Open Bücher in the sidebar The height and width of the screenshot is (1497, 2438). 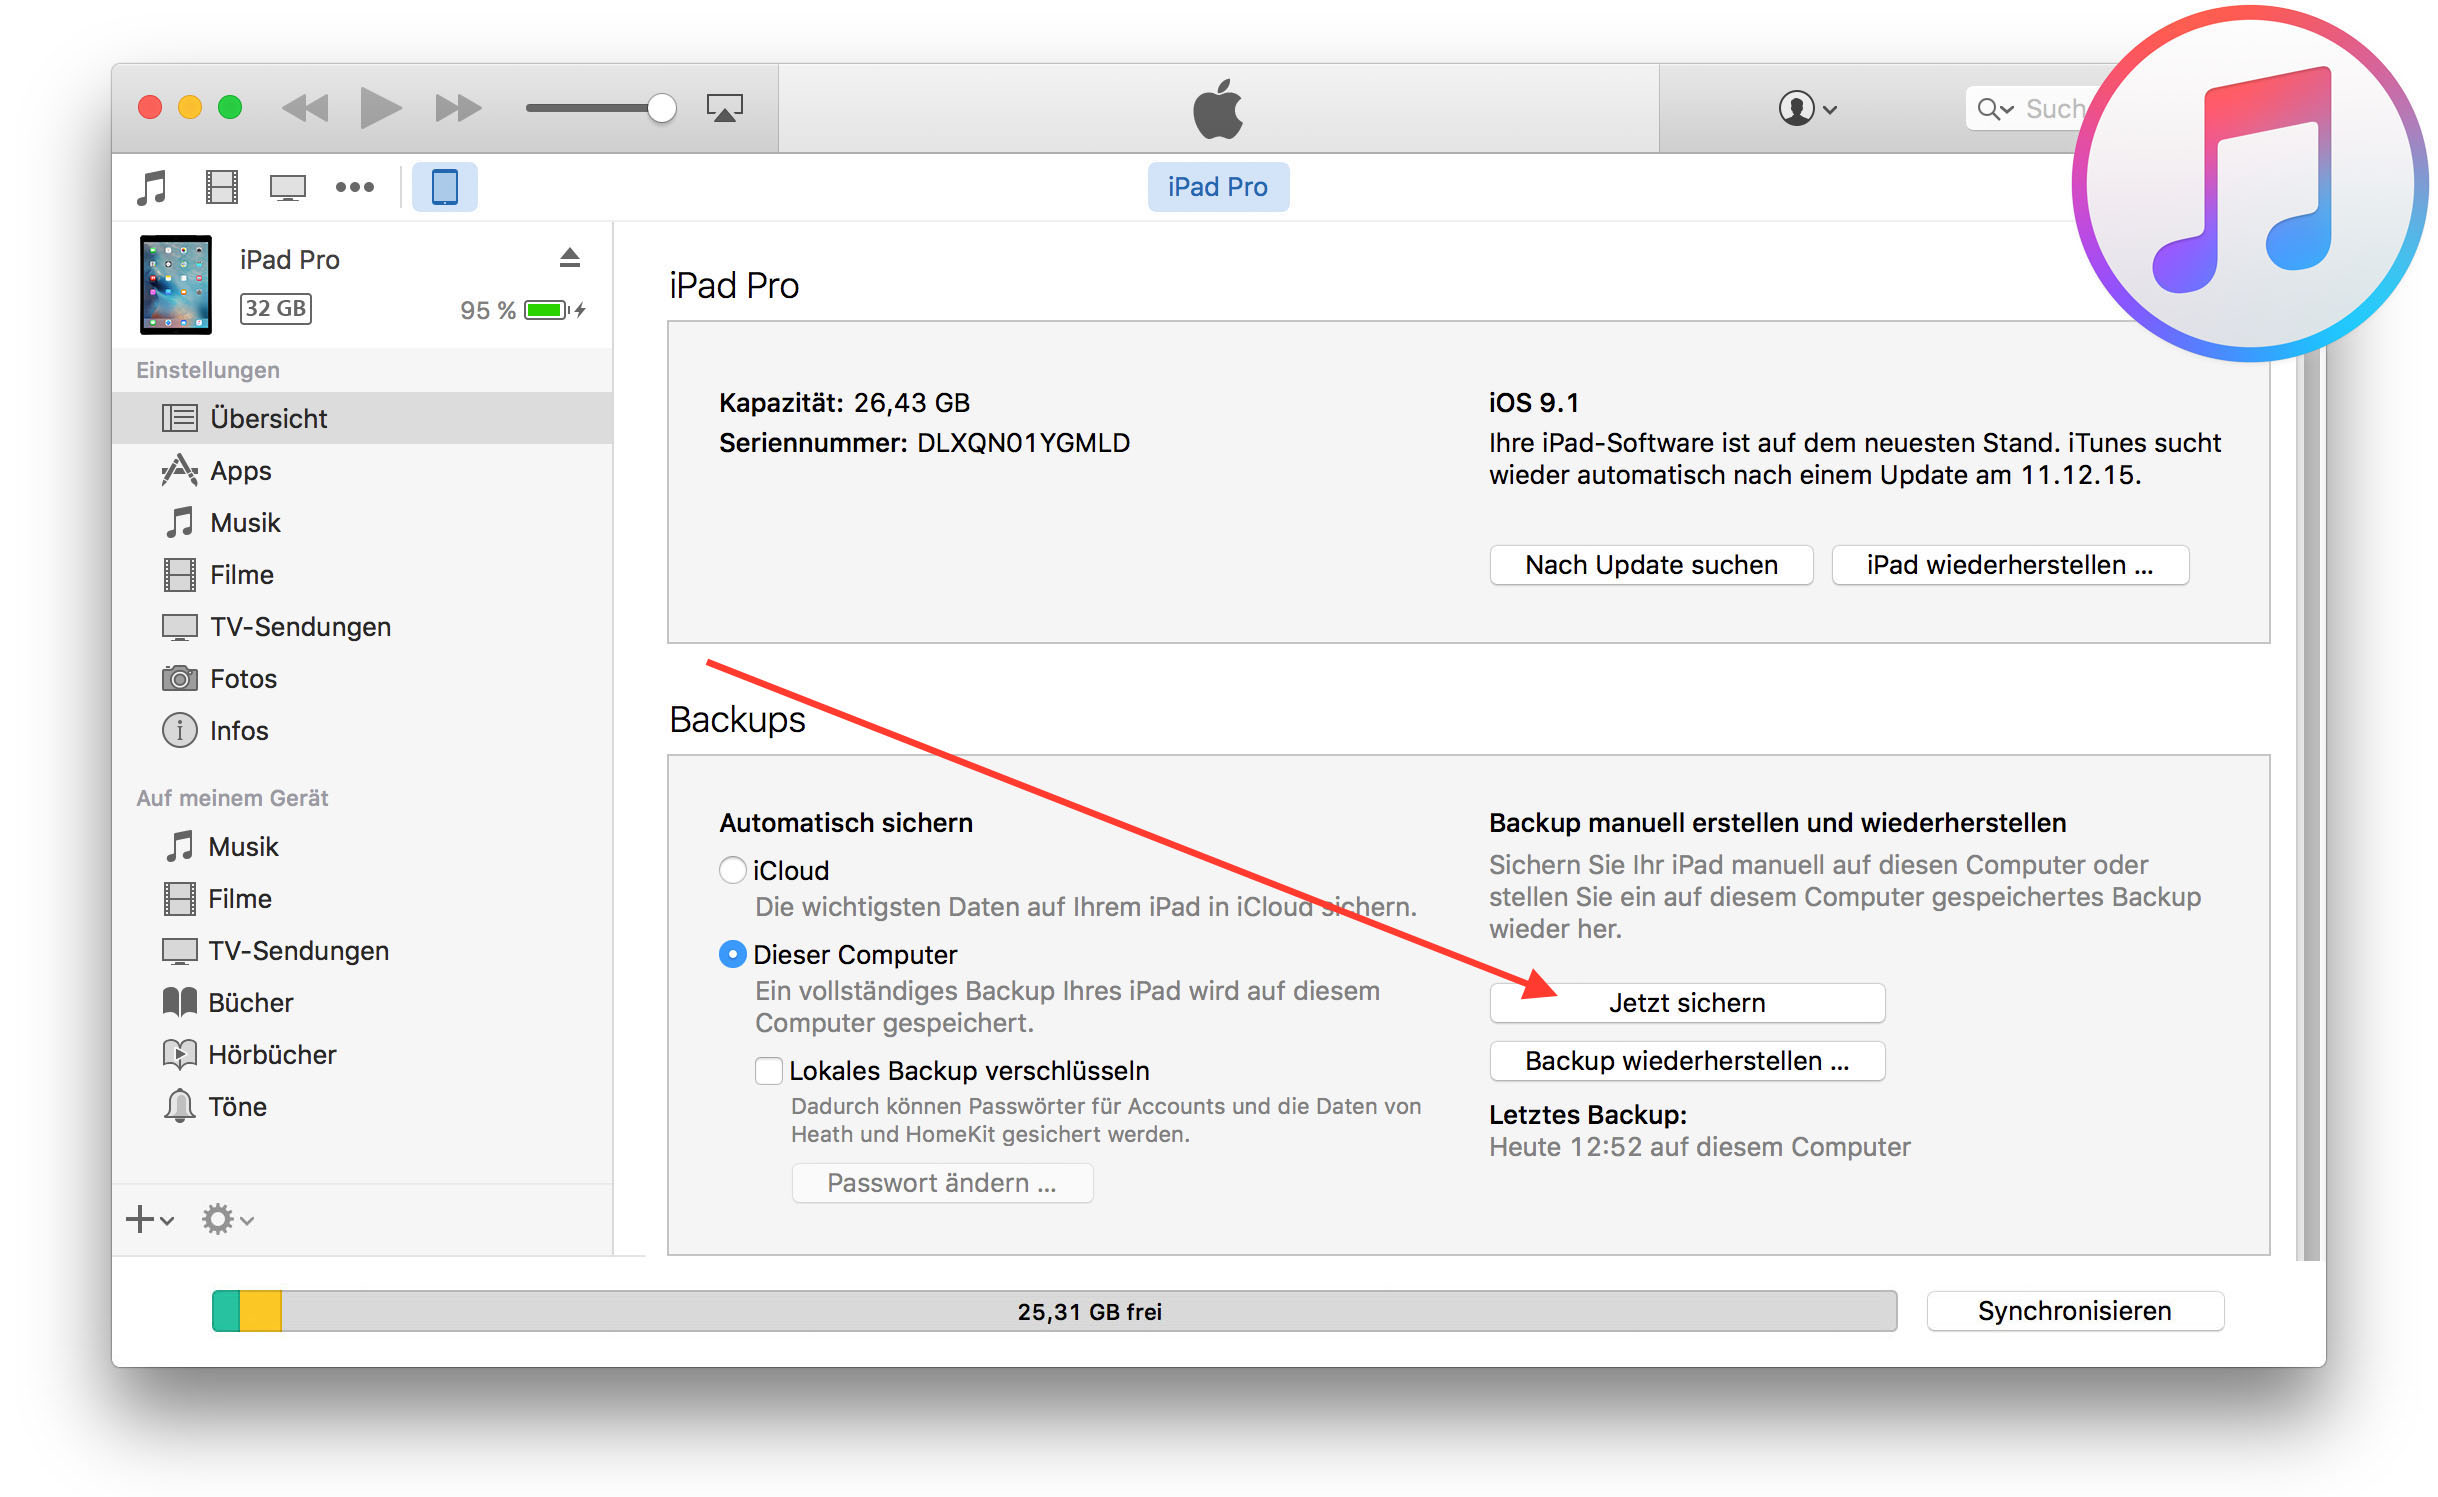(363, 1002)
